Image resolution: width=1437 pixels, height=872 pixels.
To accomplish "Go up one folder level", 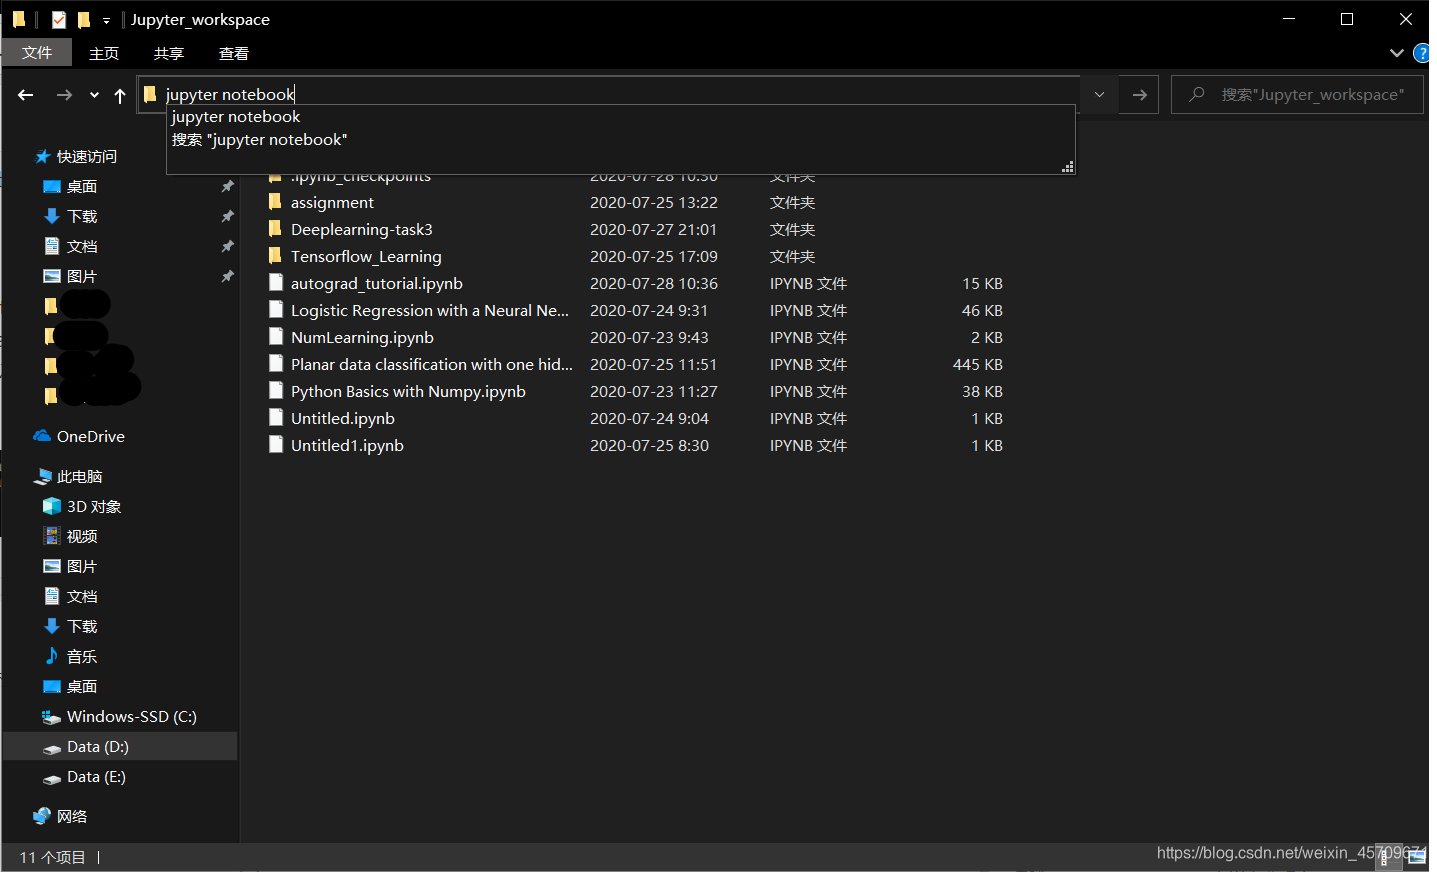I will pyautogui.click(x=120, y=95).
